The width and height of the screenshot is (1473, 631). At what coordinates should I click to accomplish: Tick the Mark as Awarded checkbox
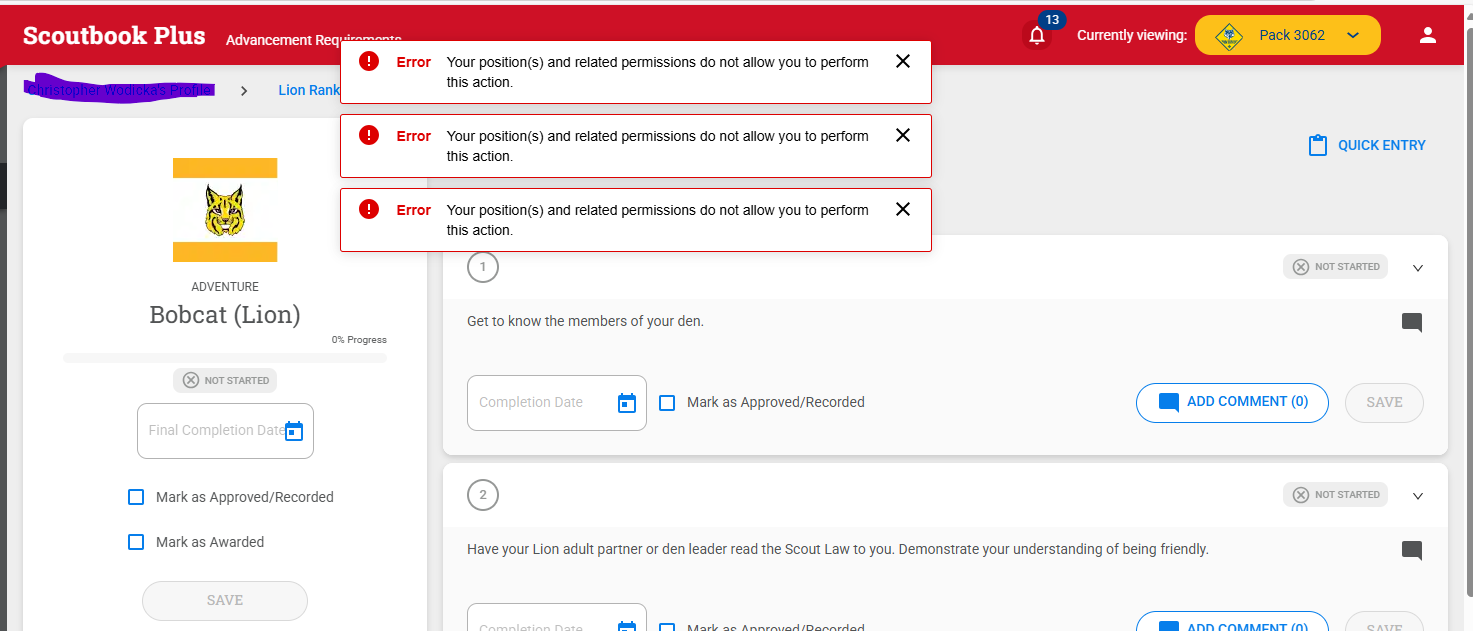[136, 542]
